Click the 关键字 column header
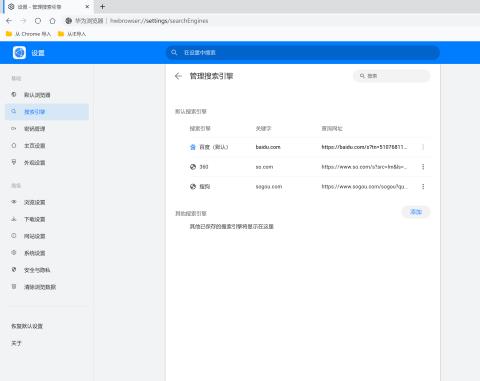The height and width of the screenshot is (381, 480). coord(263,128)
